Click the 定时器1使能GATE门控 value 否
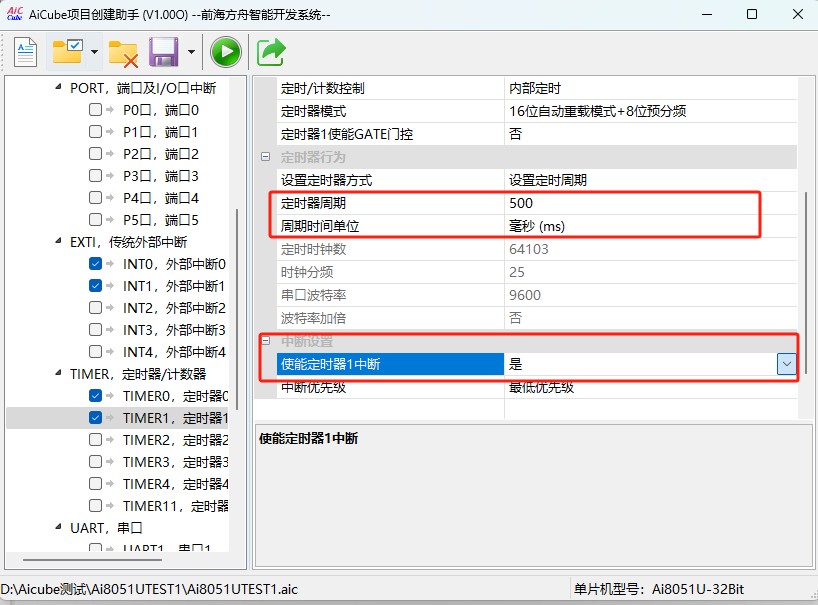 [x=651, y=134]
